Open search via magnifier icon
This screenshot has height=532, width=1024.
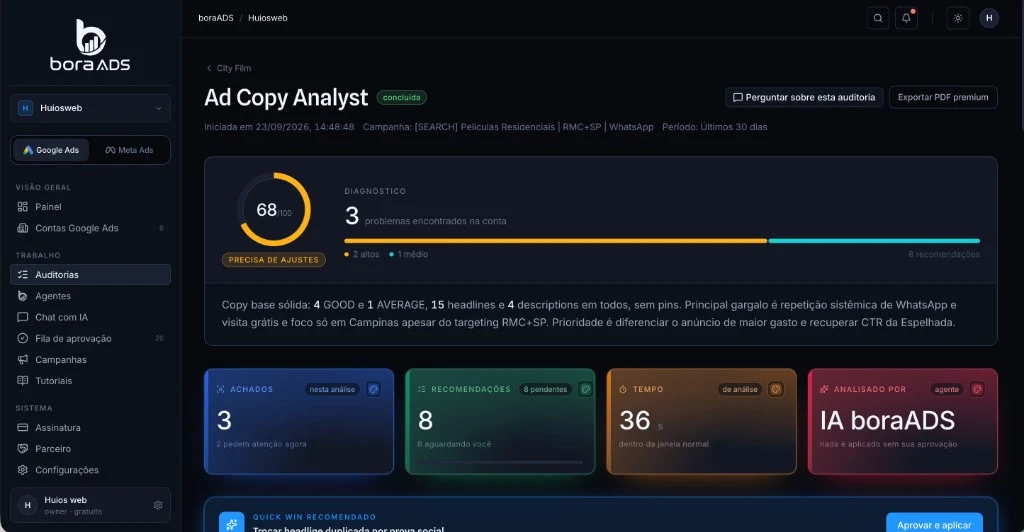(878, 18)
